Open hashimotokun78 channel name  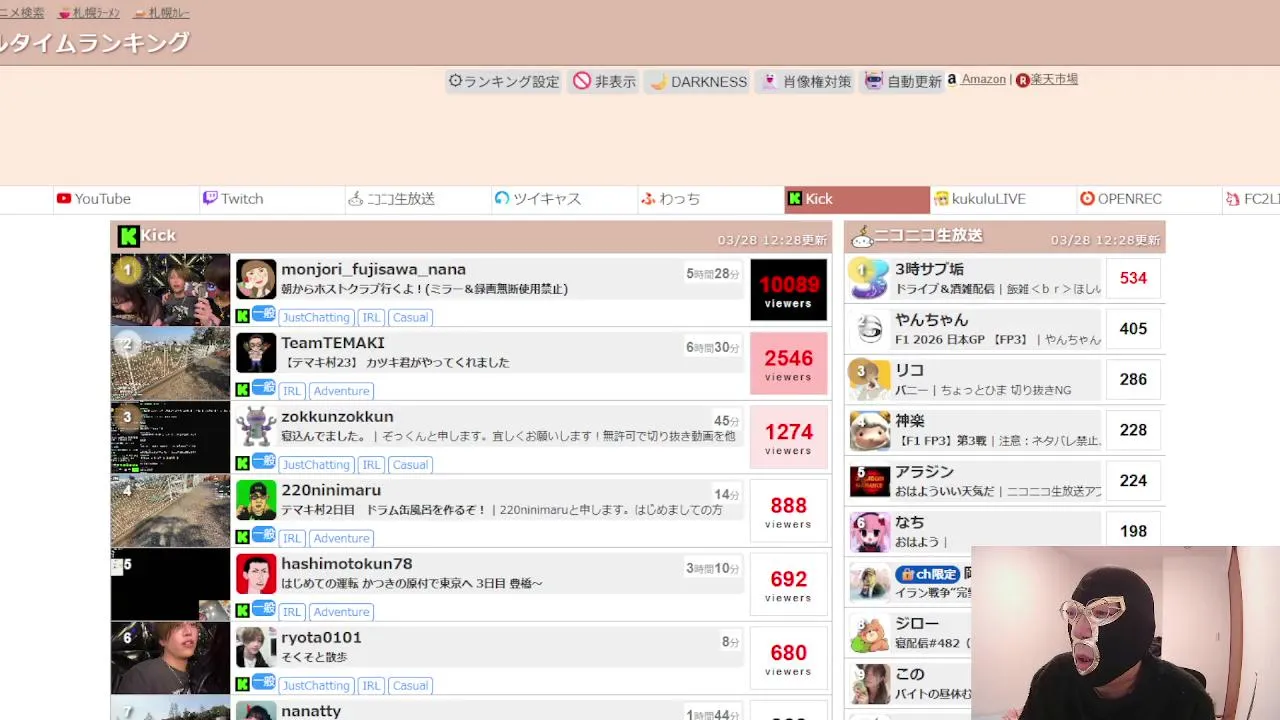[x=346, y=564]
